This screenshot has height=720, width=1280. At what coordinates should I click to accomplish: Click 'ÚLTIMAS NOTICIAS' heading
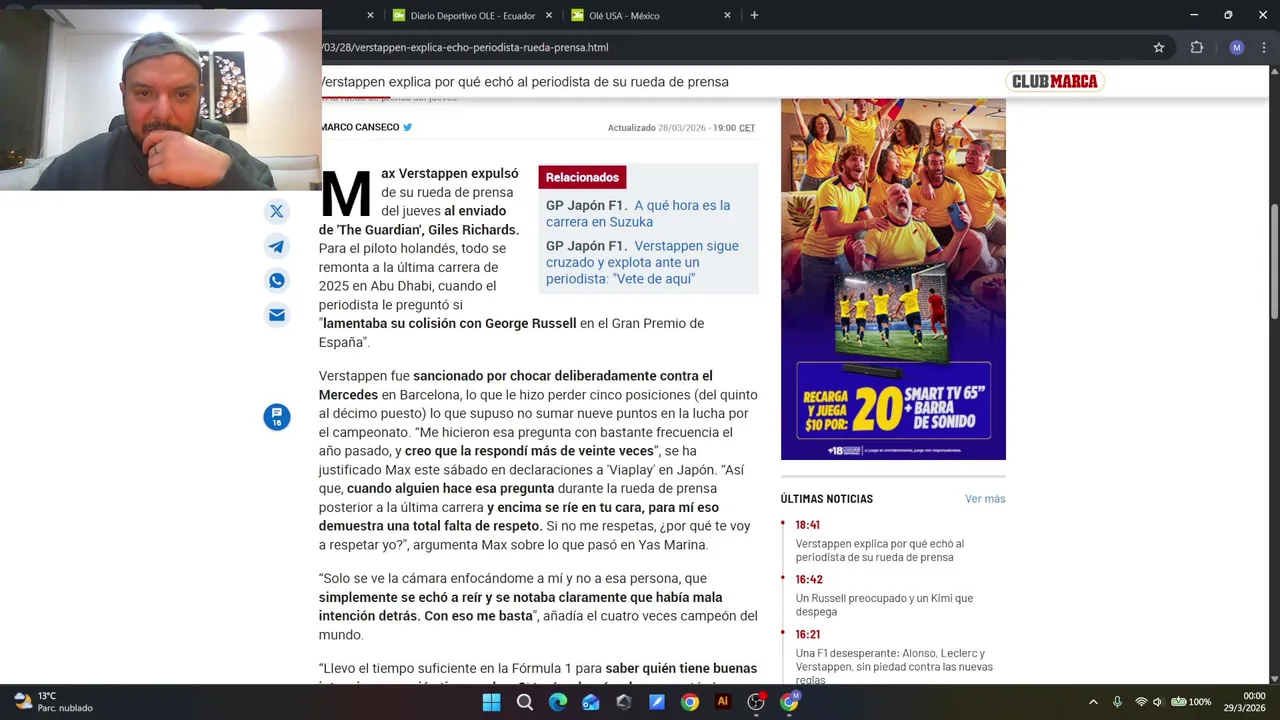827,499
